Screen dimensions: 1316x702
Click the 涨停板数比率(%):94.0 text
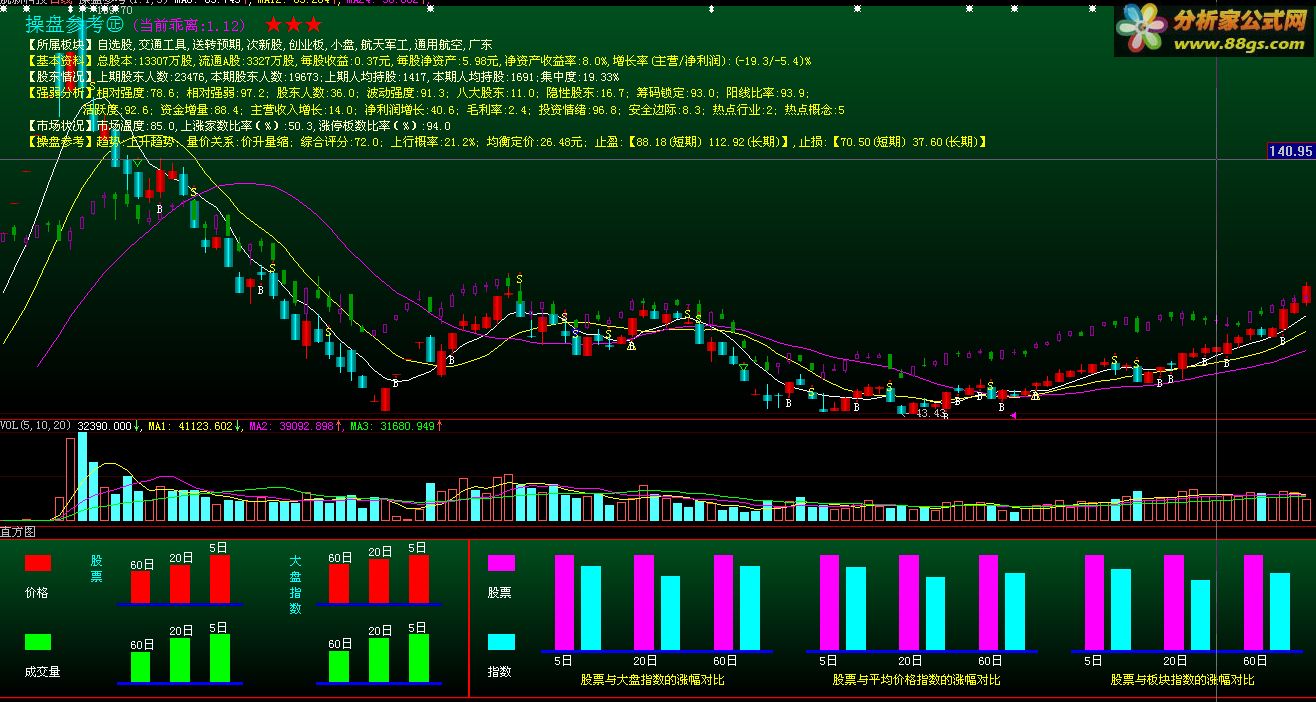(x=384, y=126)
